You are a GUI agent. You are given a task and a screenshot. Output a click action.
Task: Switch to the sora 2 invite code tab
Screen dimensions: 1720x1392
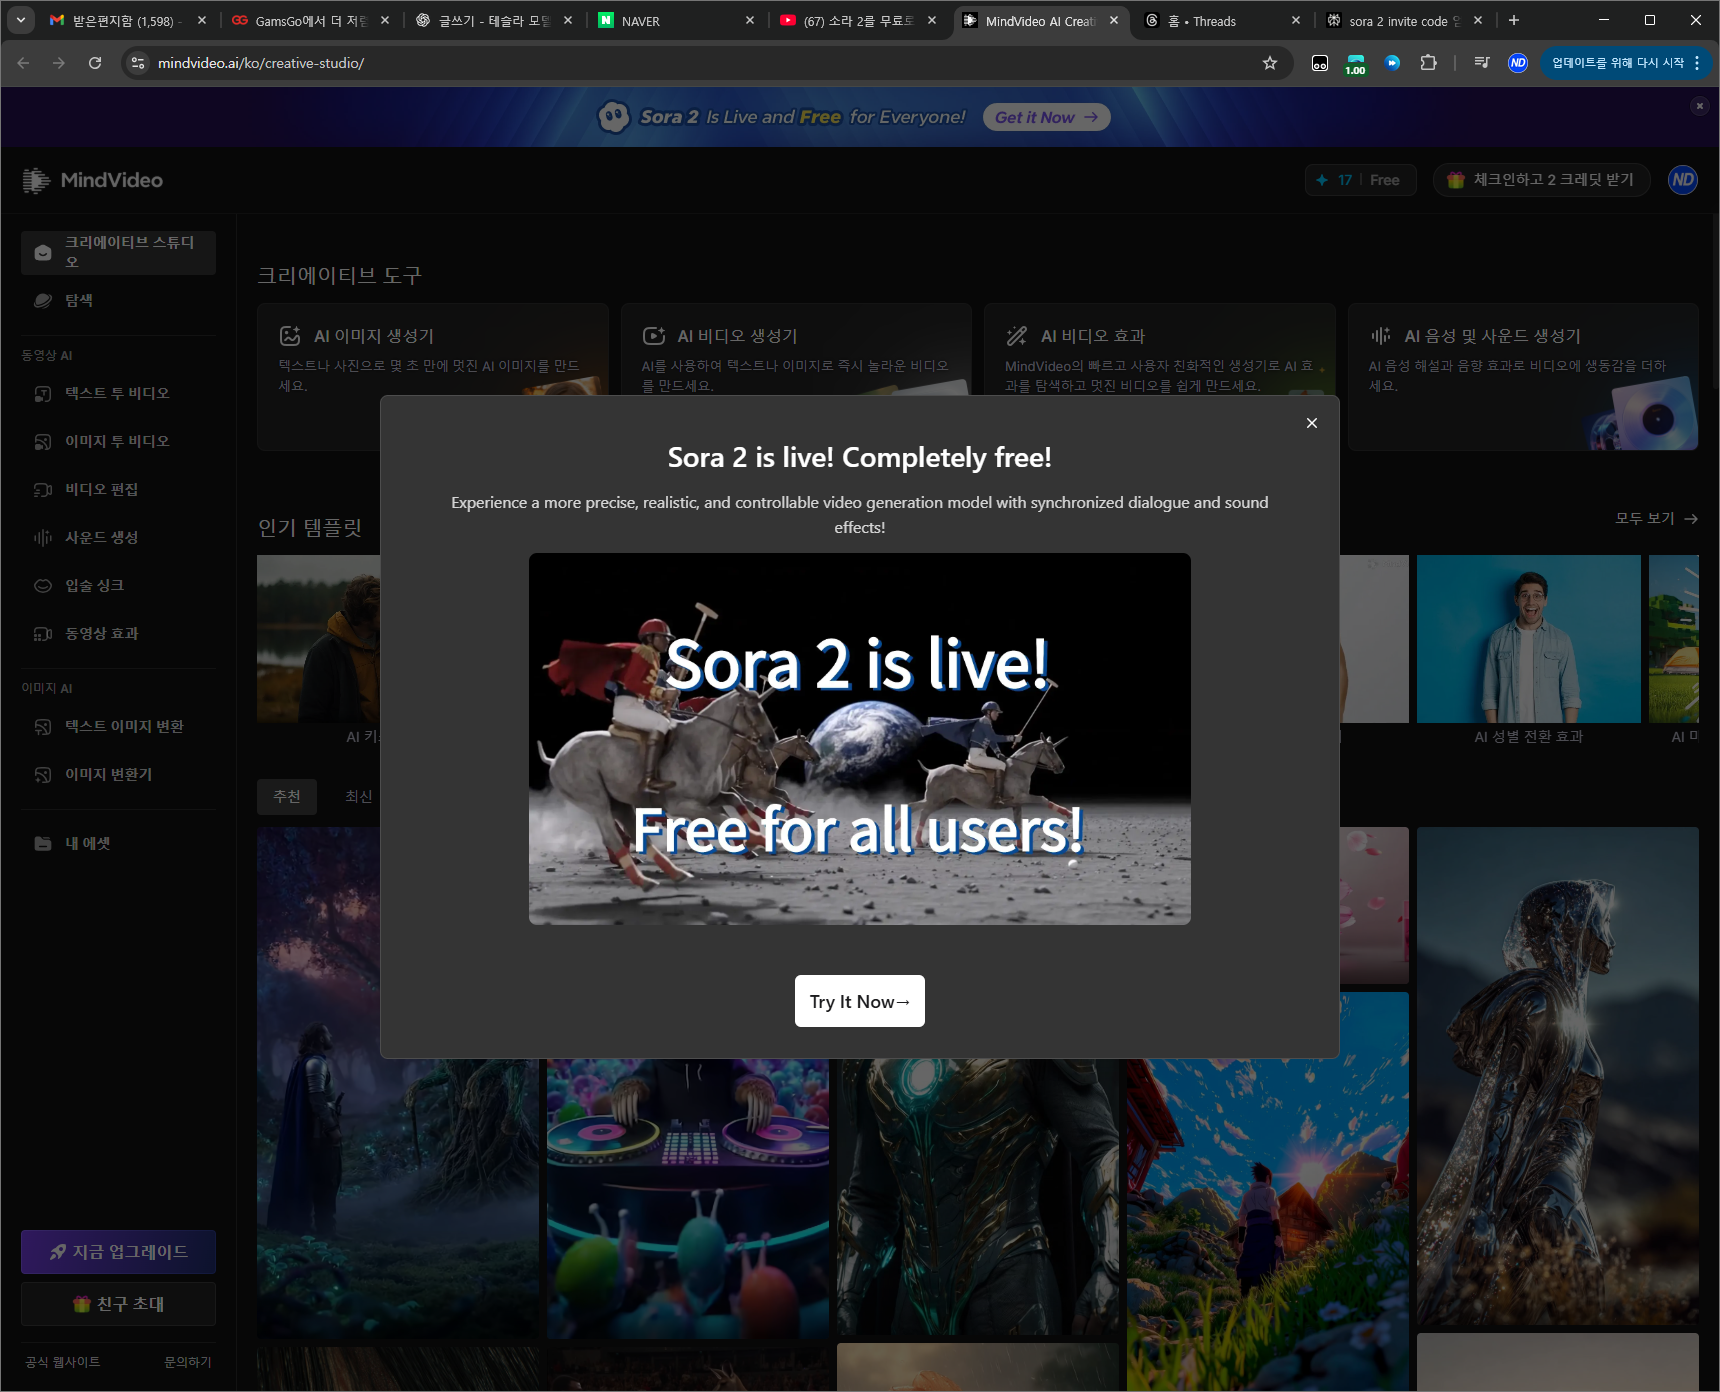point(1405,20)
